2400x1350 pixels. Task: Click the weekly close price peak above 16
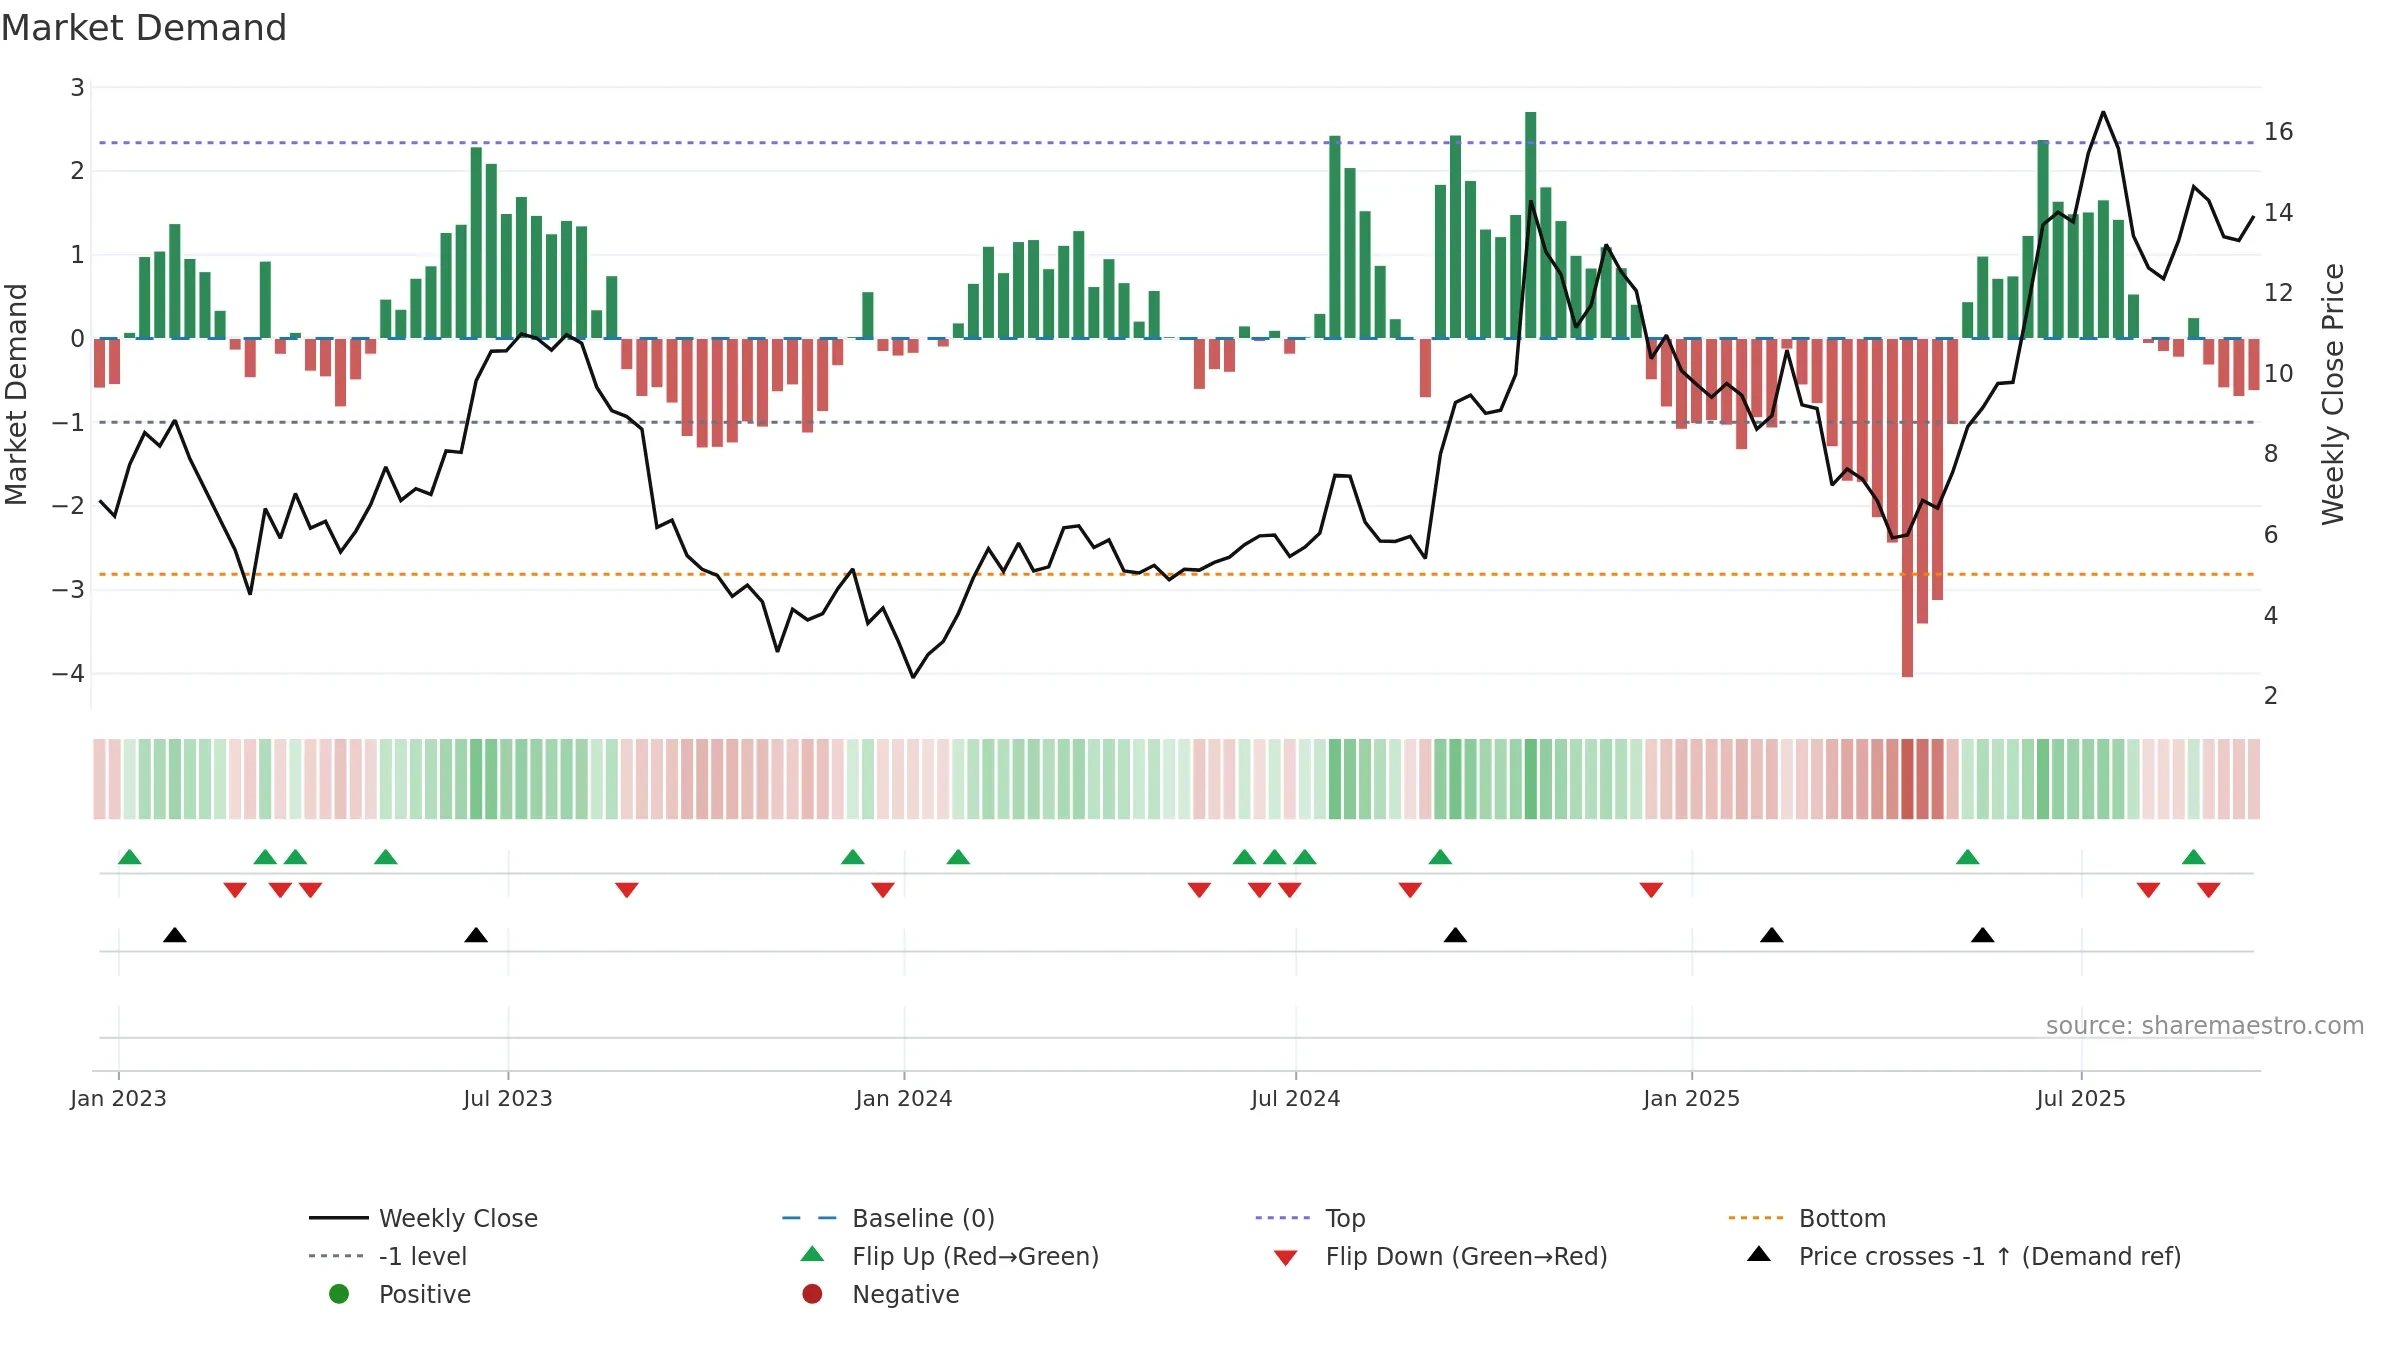2103,112
